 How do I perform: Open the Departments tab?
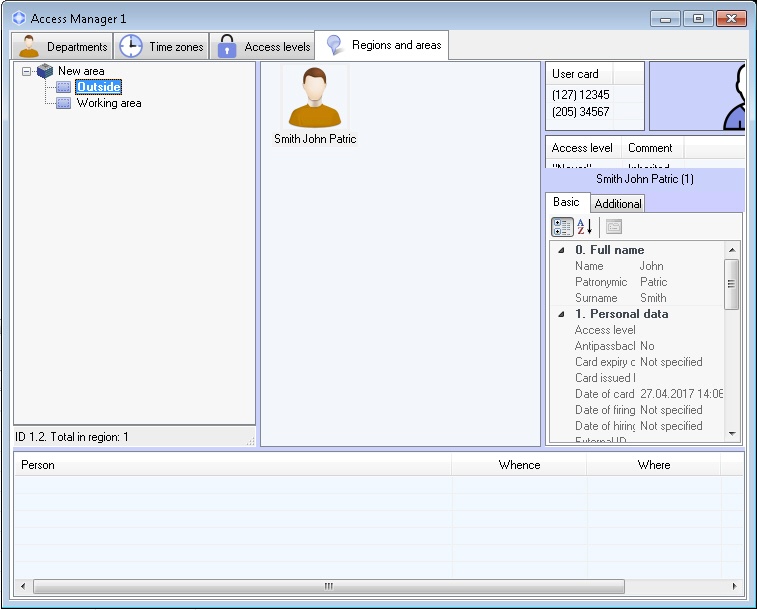tap(62, 46)
